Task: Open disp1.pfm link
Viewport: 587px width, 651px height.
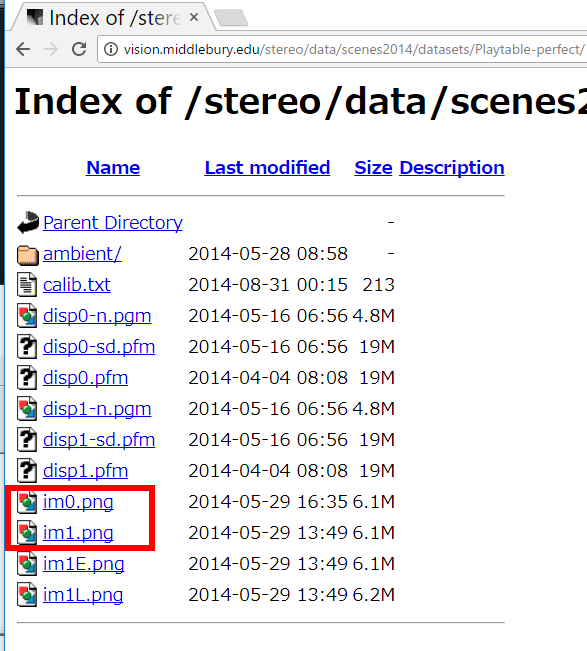Action: pos(86,471)
